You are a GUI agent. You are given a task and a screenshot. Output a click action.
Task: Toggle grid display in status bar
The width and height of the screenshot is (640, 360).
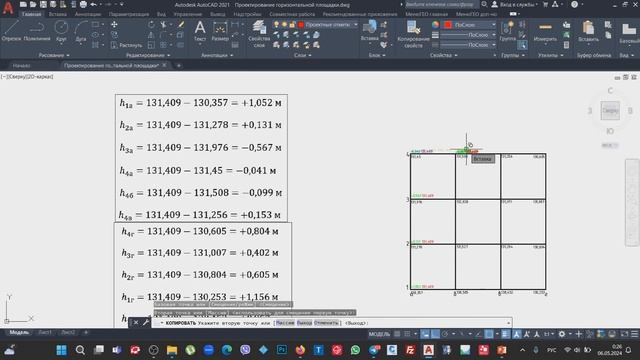coord(397,334)
